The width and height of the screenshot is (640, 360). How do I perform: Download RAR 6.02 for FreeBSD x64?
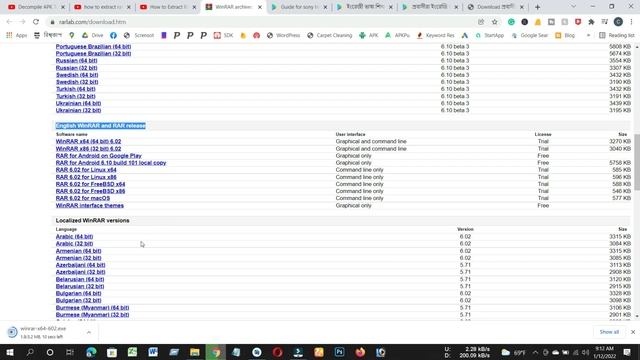coord(90,184)
